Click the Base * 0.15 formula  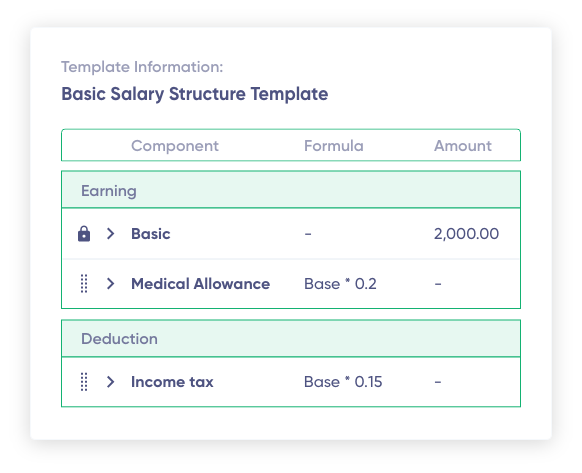click(343, 382)
